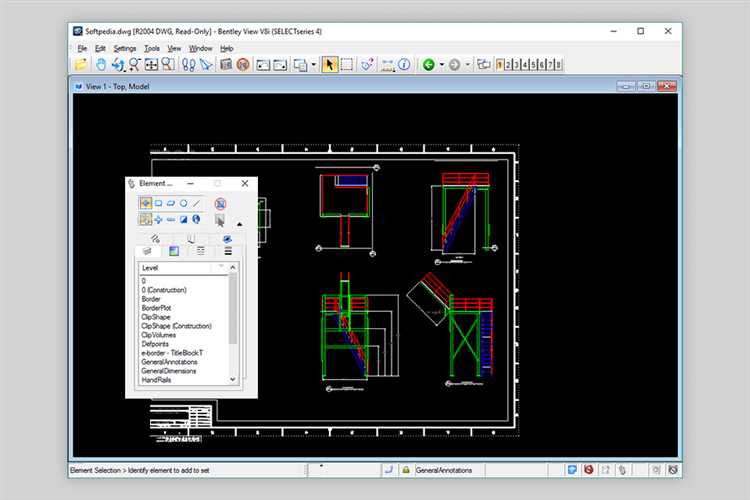Select the Pan View hand tool
The width and height of the screenshot is (750, 500).
(x=100, y=64)
